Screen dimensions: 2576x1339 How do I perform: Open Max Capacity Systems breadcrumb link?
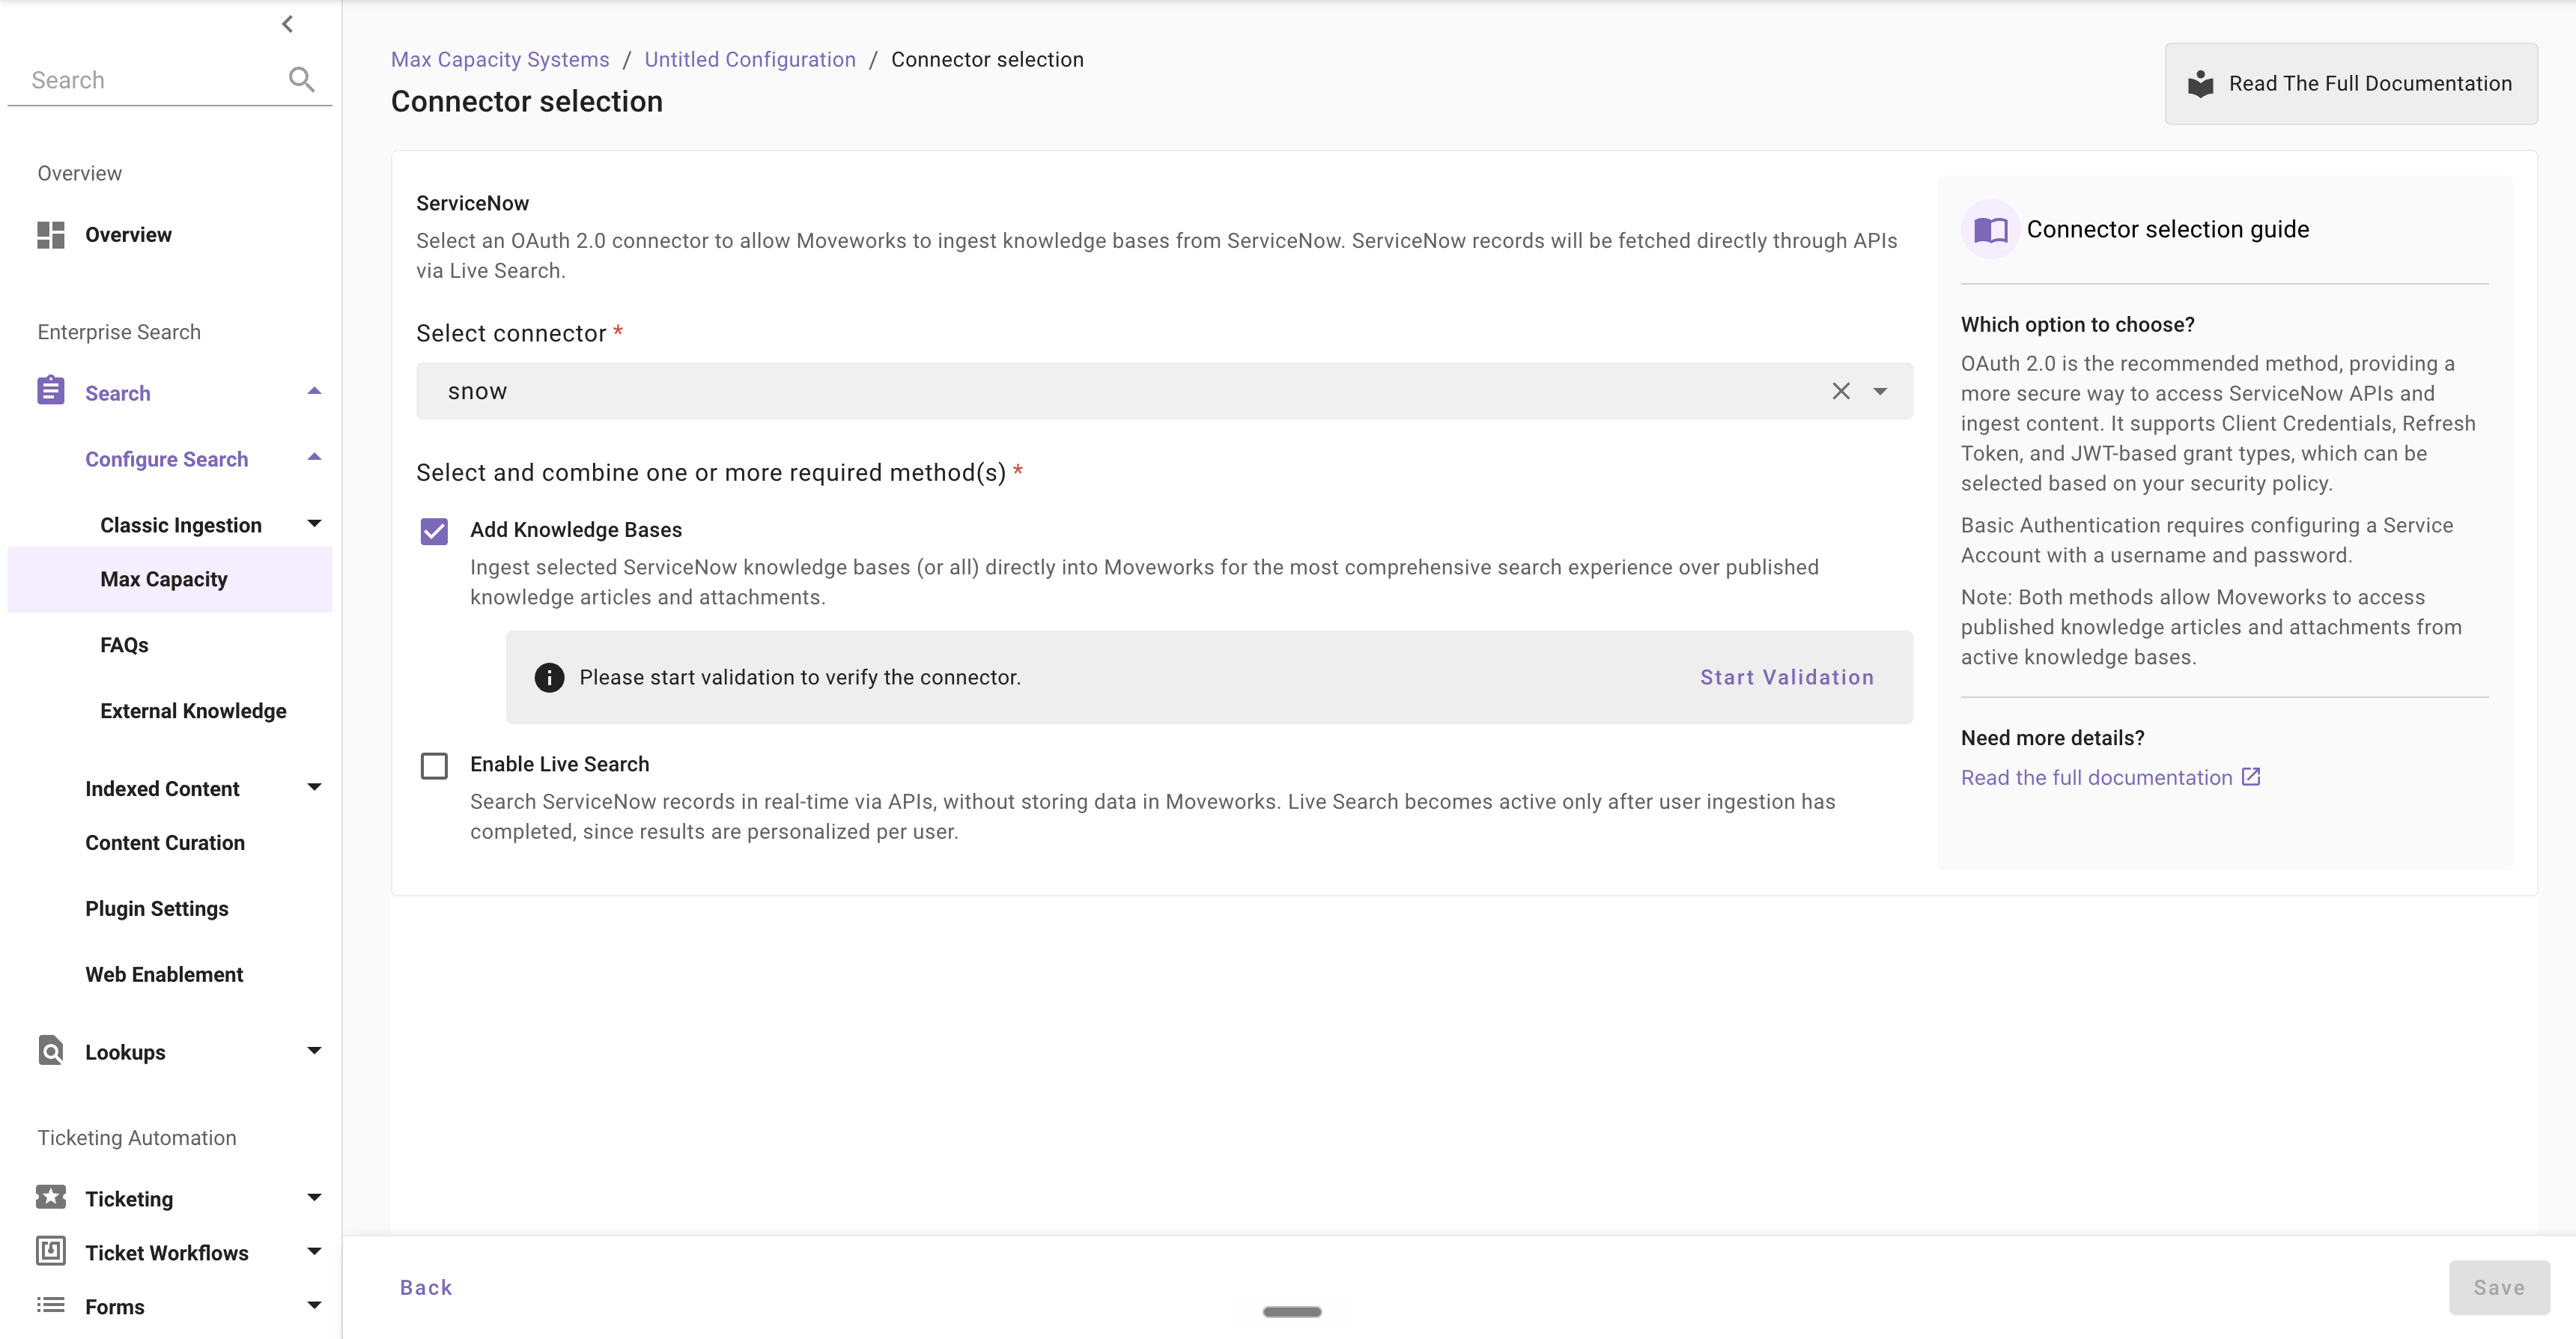pos(500,59)
